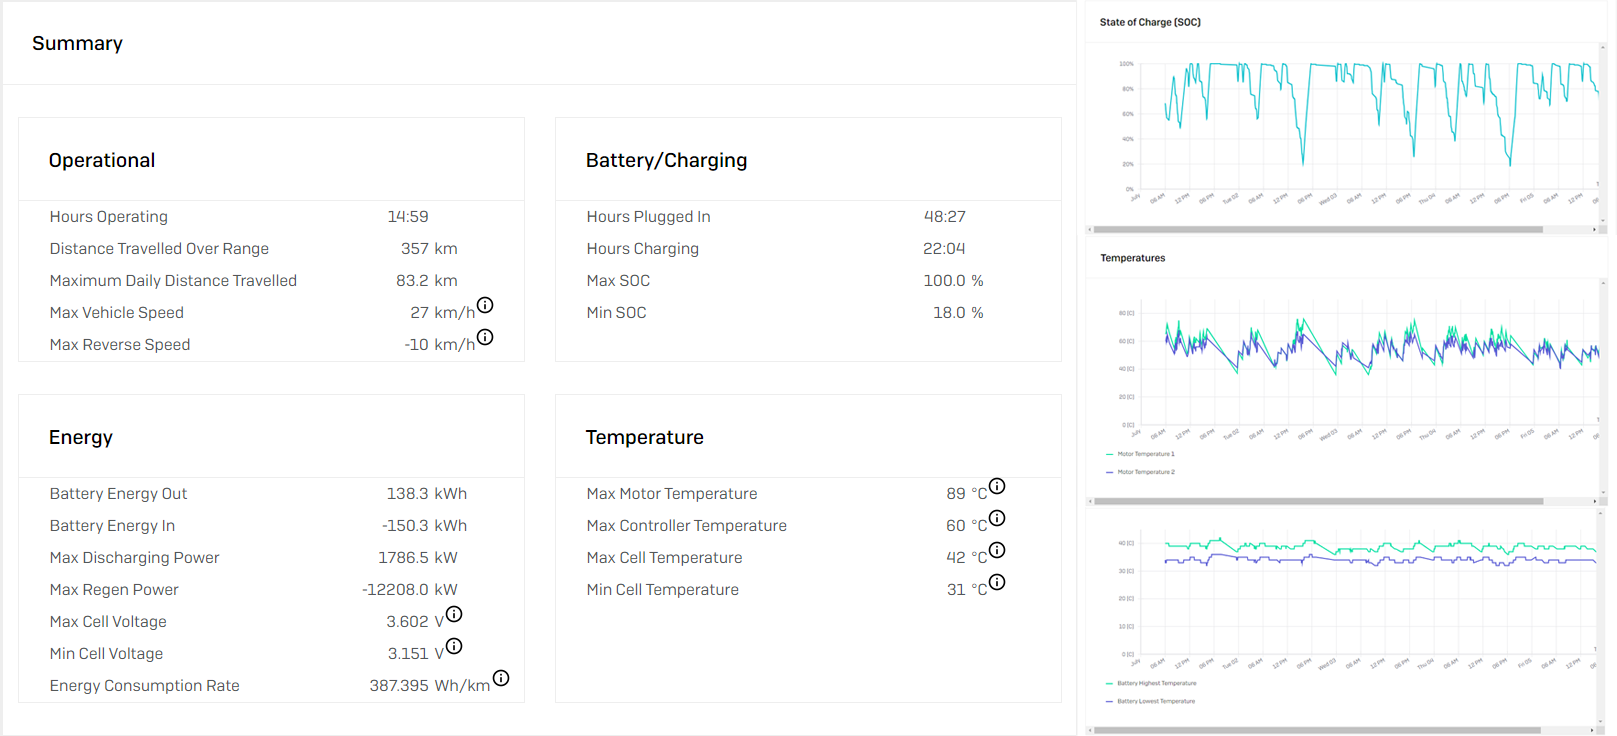Click Max Regen Power value -12208.0 kW
The width and height of the screenshot is (1617, 736).
[410, 590]
